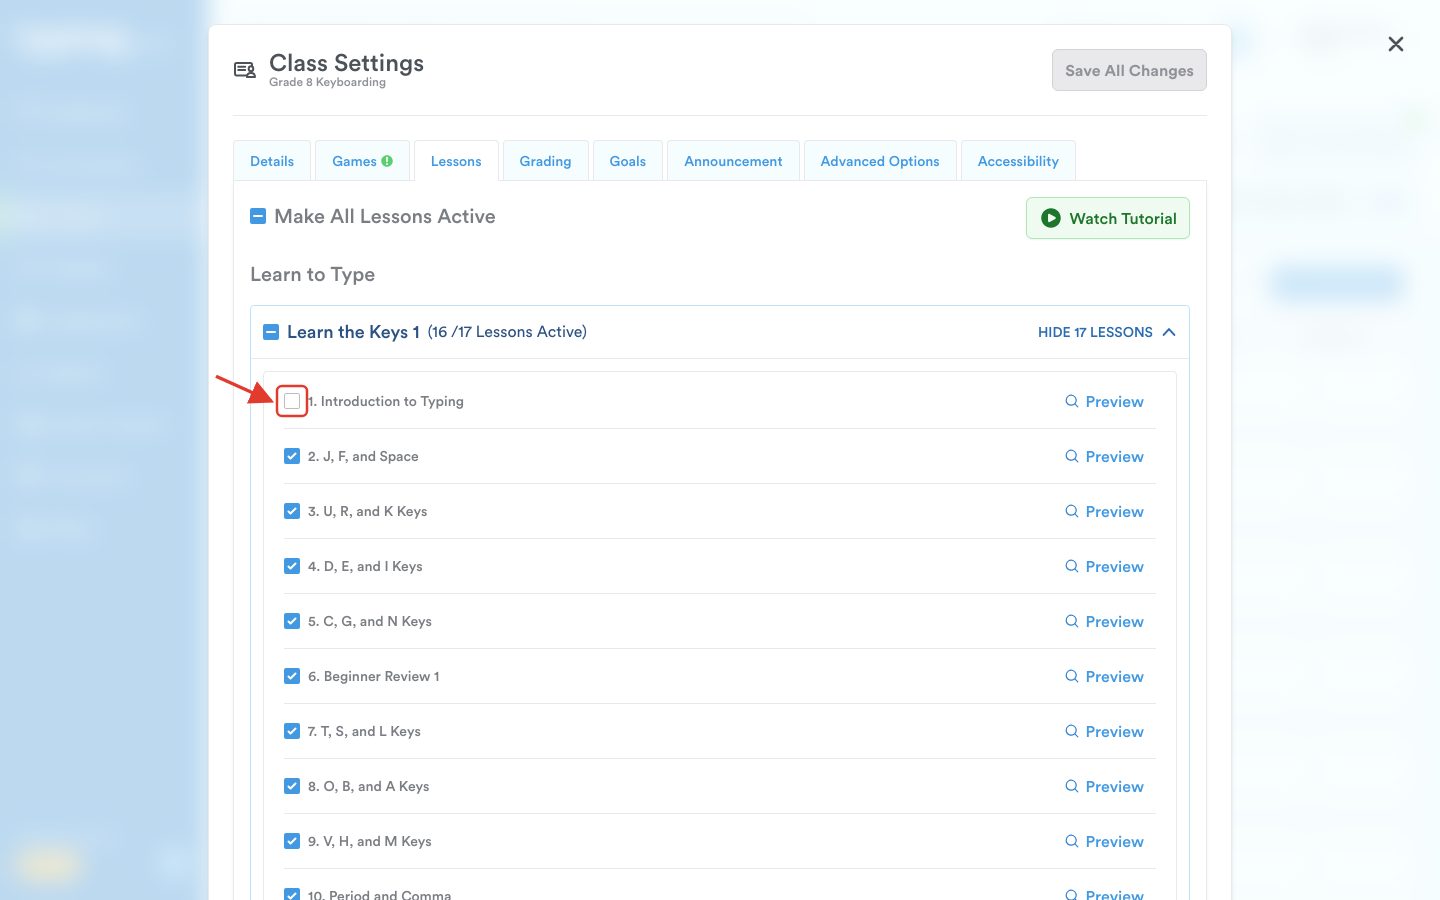The height and width of the screenshot is (900, 1440).
Task: Preview the C, G, and N Keys lesson
Action: pyautogui.click(x=1104, y=621)
